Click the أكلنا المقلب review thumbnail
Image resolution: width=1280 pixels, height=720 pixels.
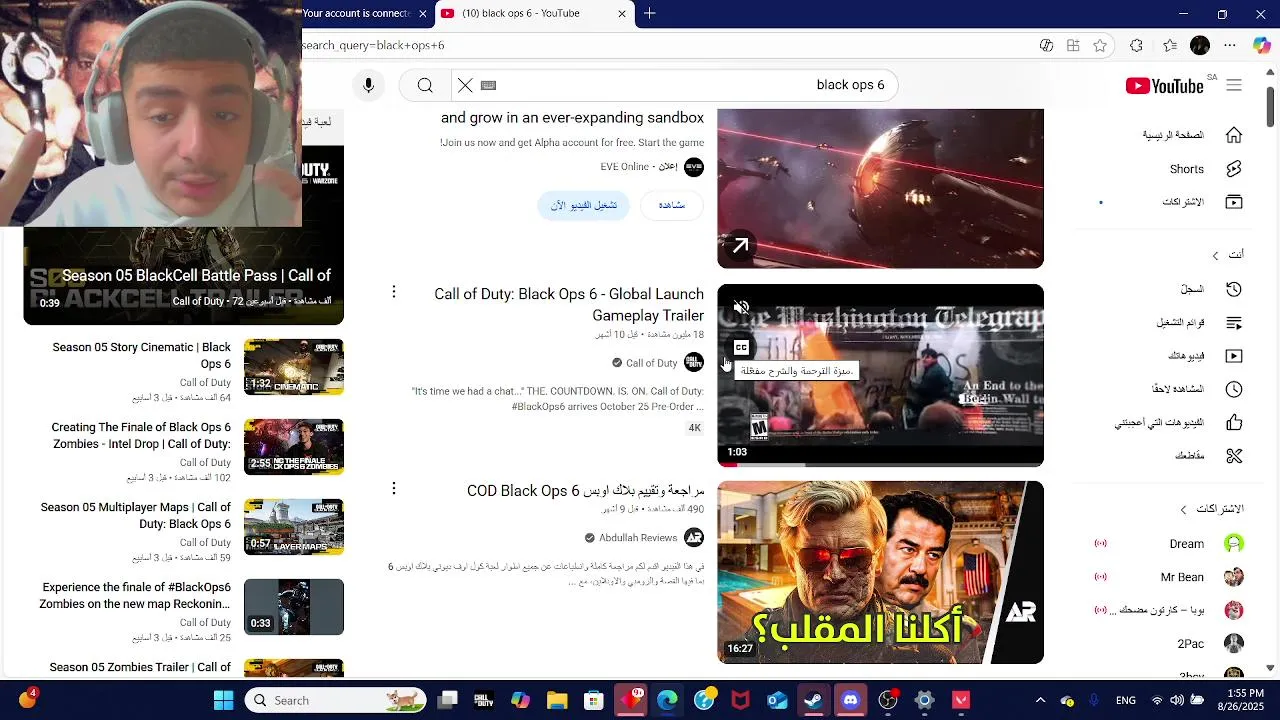pyautogui.click(x=880, y=573)
